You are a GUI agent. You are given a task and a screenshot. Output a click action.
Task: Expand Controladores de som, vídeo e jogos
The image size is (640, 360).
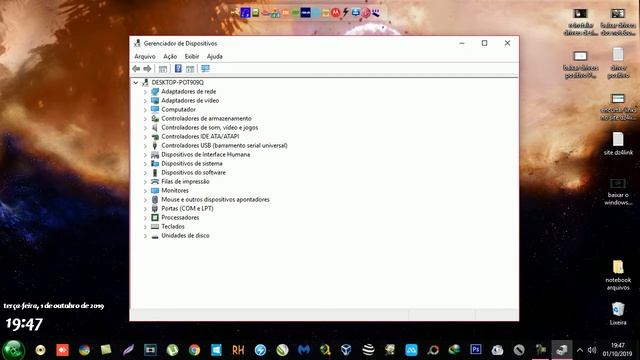click(145, 128)
